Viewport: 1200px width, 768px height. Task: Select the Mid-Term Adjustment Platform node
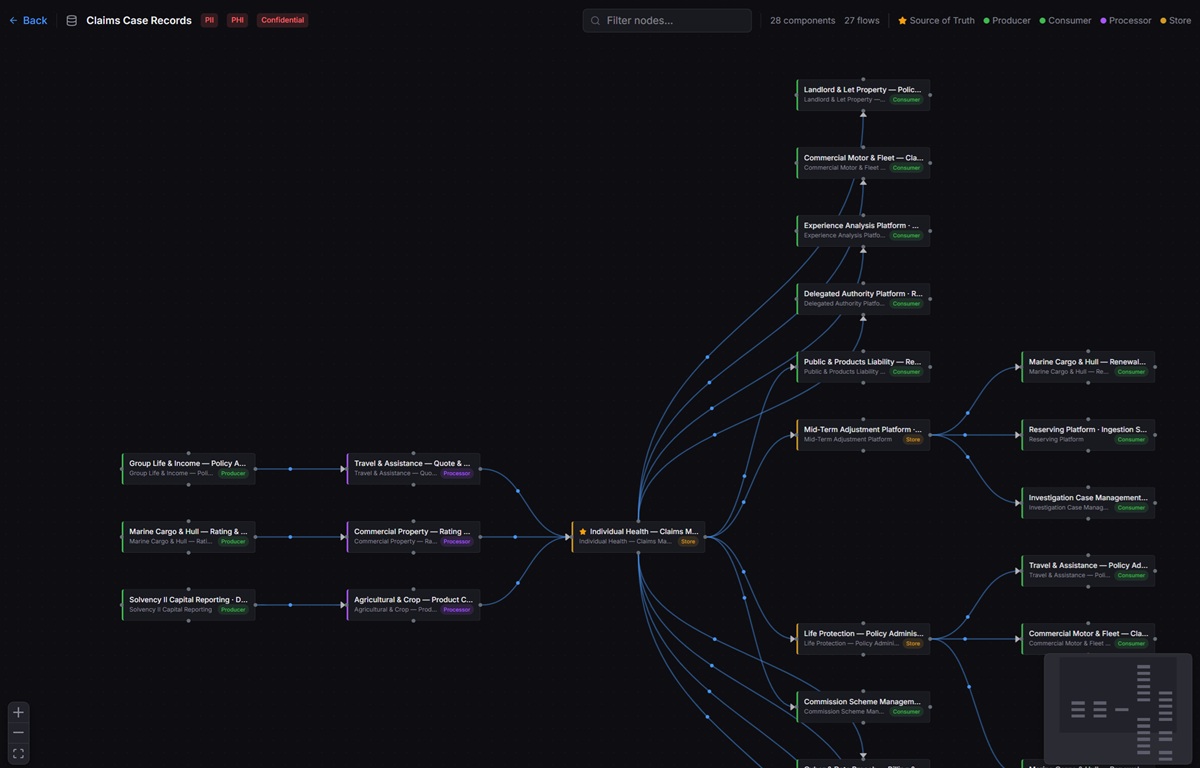pyautogui.click(x=863, y=434)
